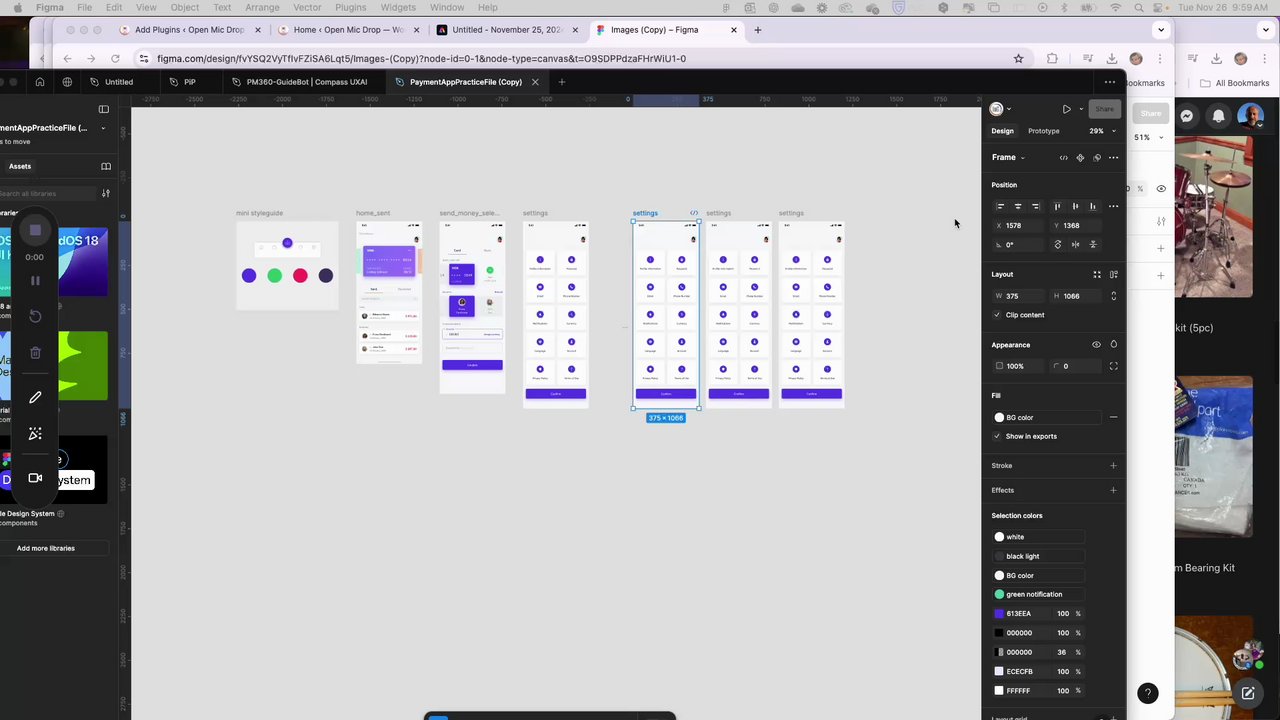Open the user avatar dropdown

1000,109
